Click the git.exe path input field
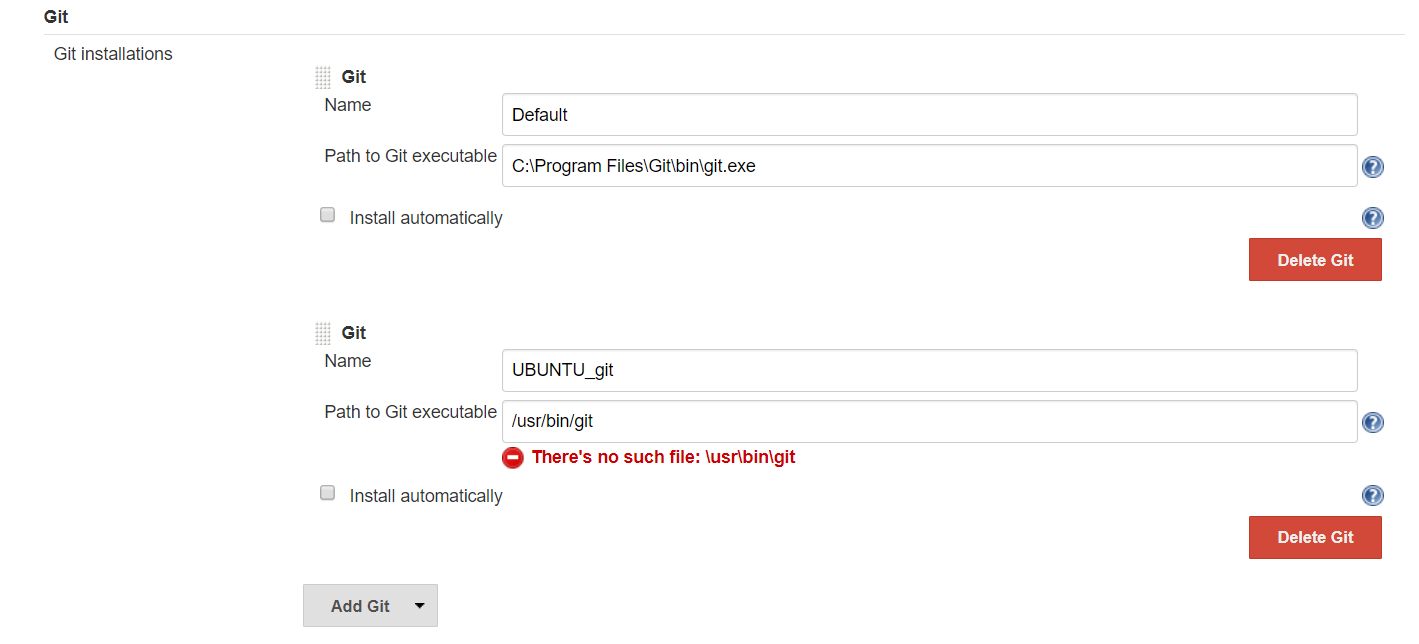This screenshot has width=1419, height=644. tap(929, 166)
